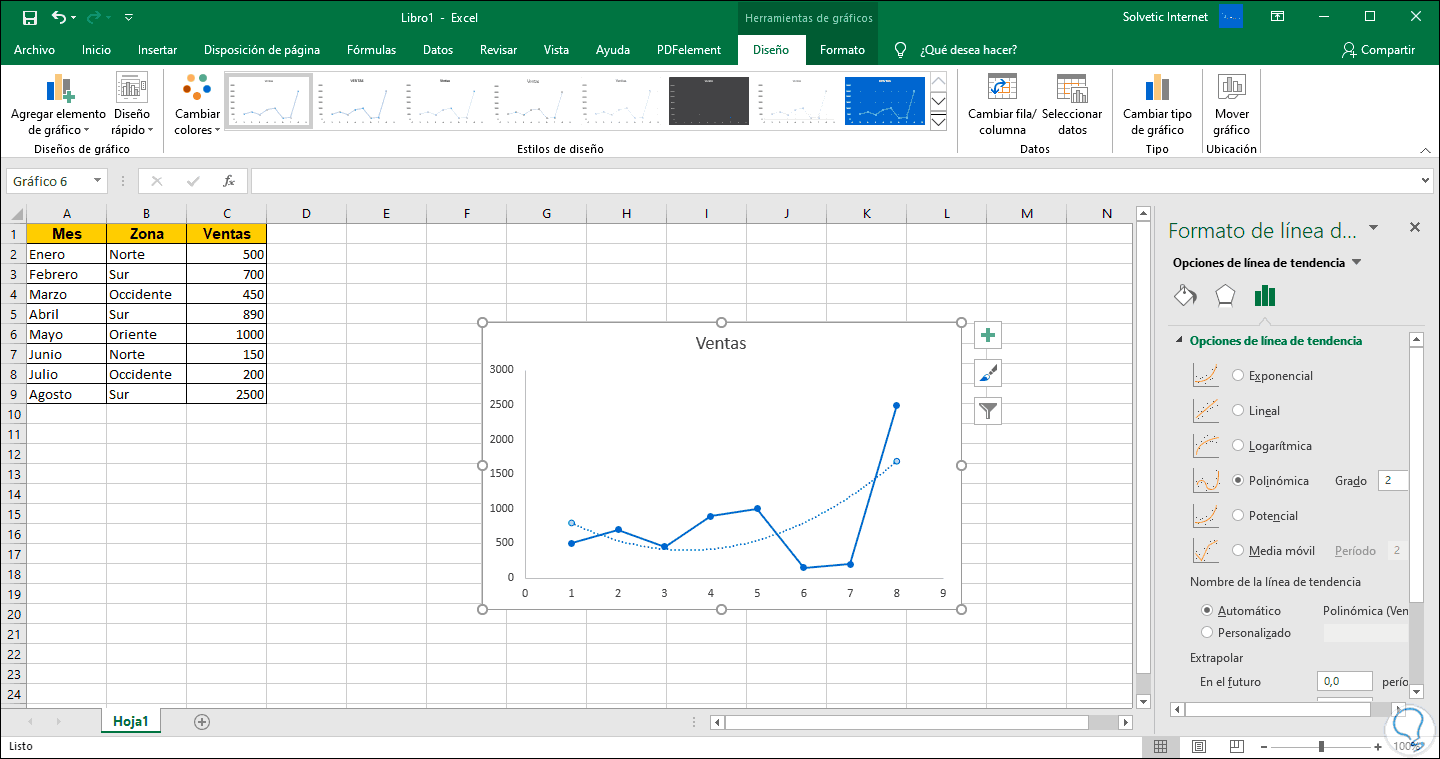Open the Agregar elemento de gráfico dropdown

[x=59, y=104]
